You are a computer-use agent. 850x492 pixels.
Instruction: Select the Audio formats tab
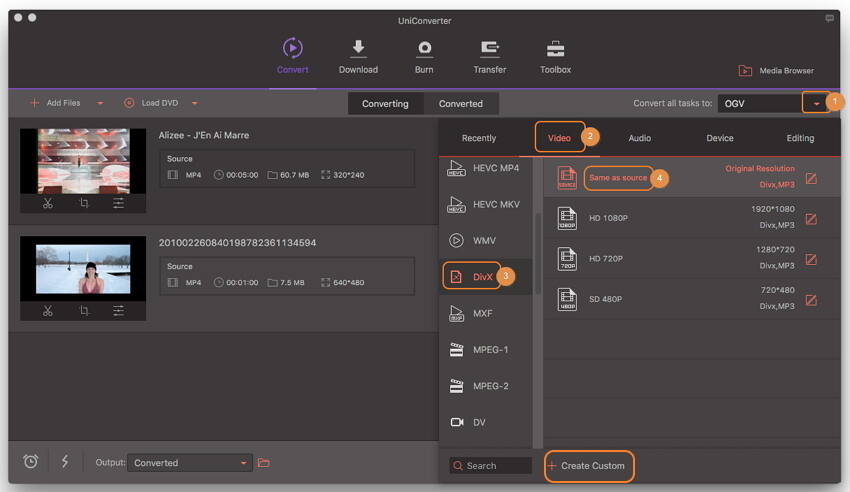click(640, 138)
